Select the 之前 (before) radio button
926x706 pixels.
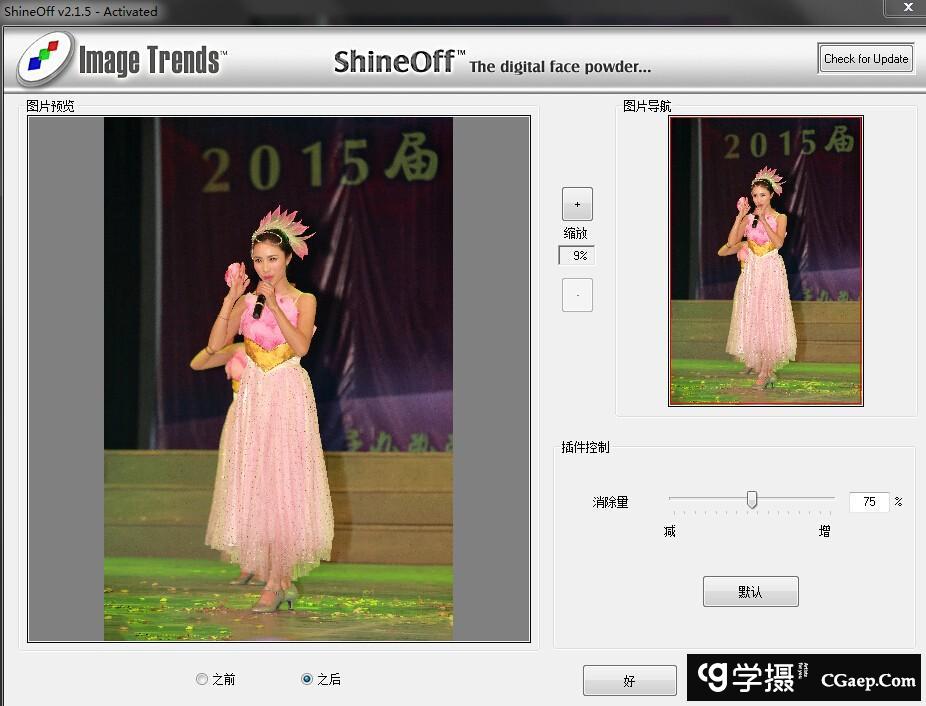203,679
